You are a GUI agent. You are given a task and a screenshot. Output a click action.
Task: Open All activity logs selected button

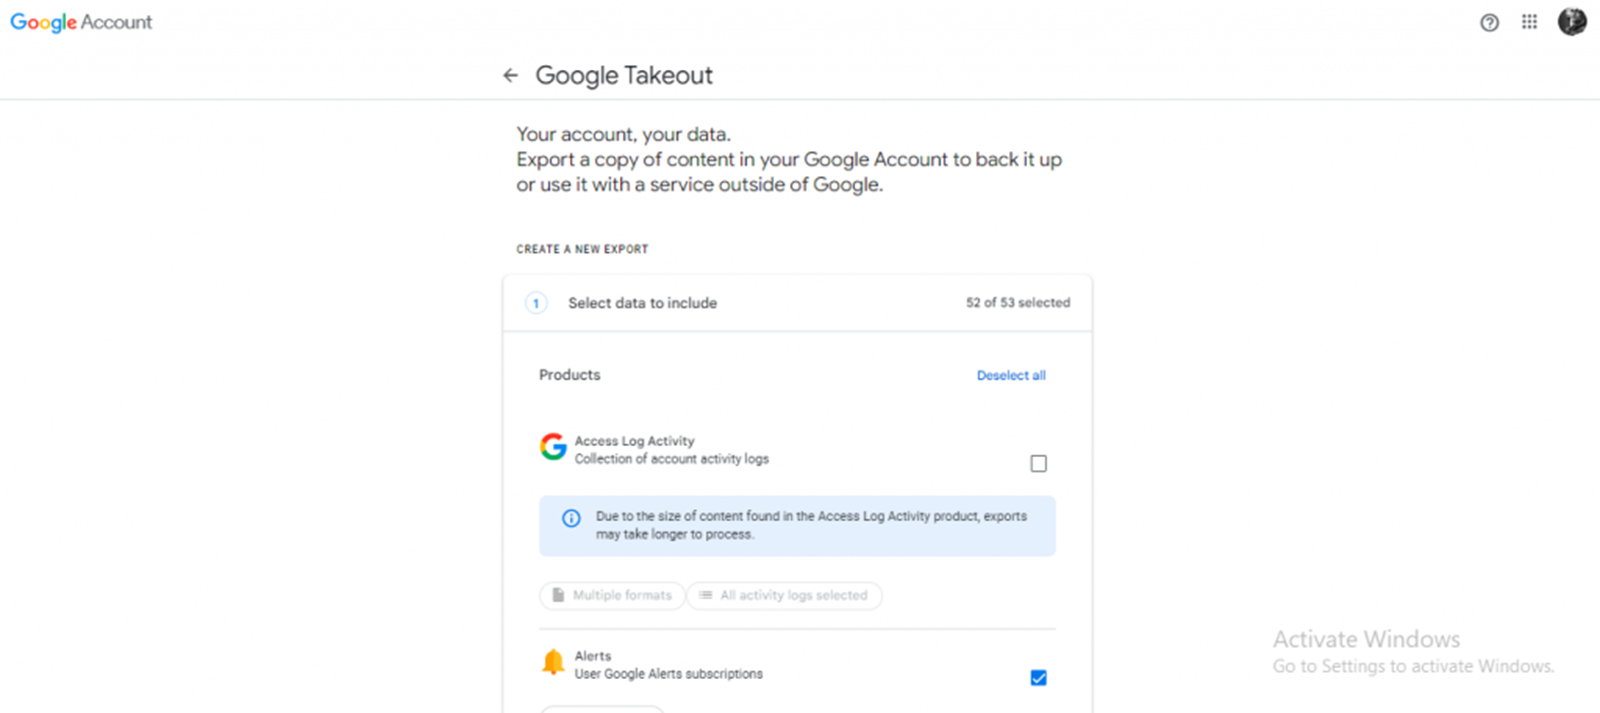[784, 595]
